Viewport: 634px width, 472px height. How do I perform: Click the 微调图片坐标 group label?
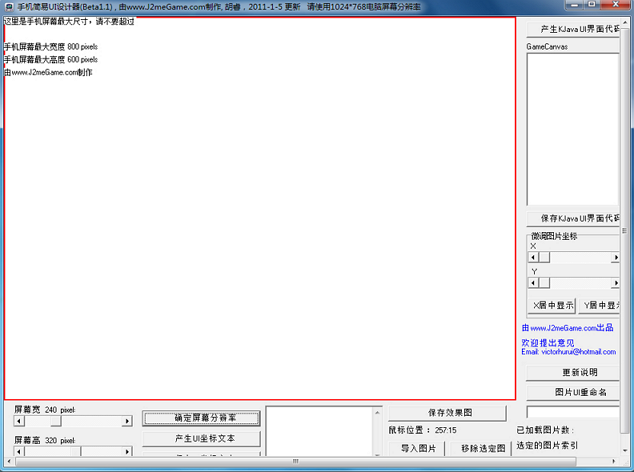pyautogui.click(x=554, y=236)
